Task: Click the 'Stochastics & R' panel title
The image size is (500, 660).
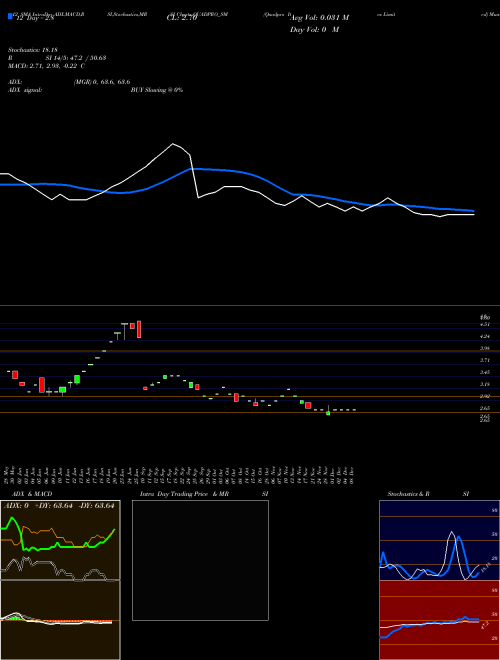Action: click(x=408, y=494)
